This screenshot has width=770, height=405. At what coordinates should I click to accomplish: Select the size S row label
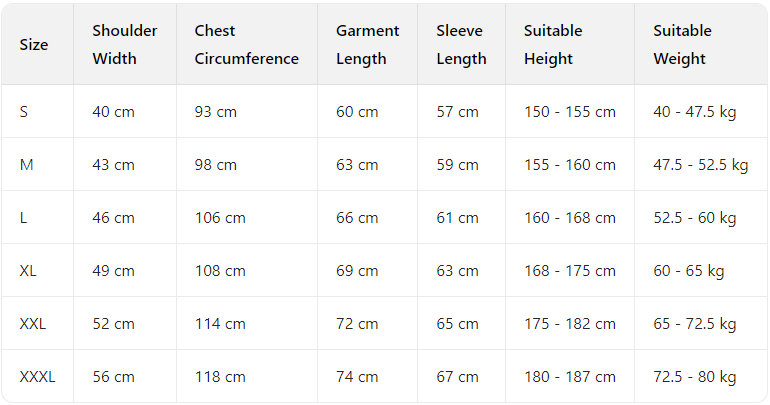[x=24, y=112]
